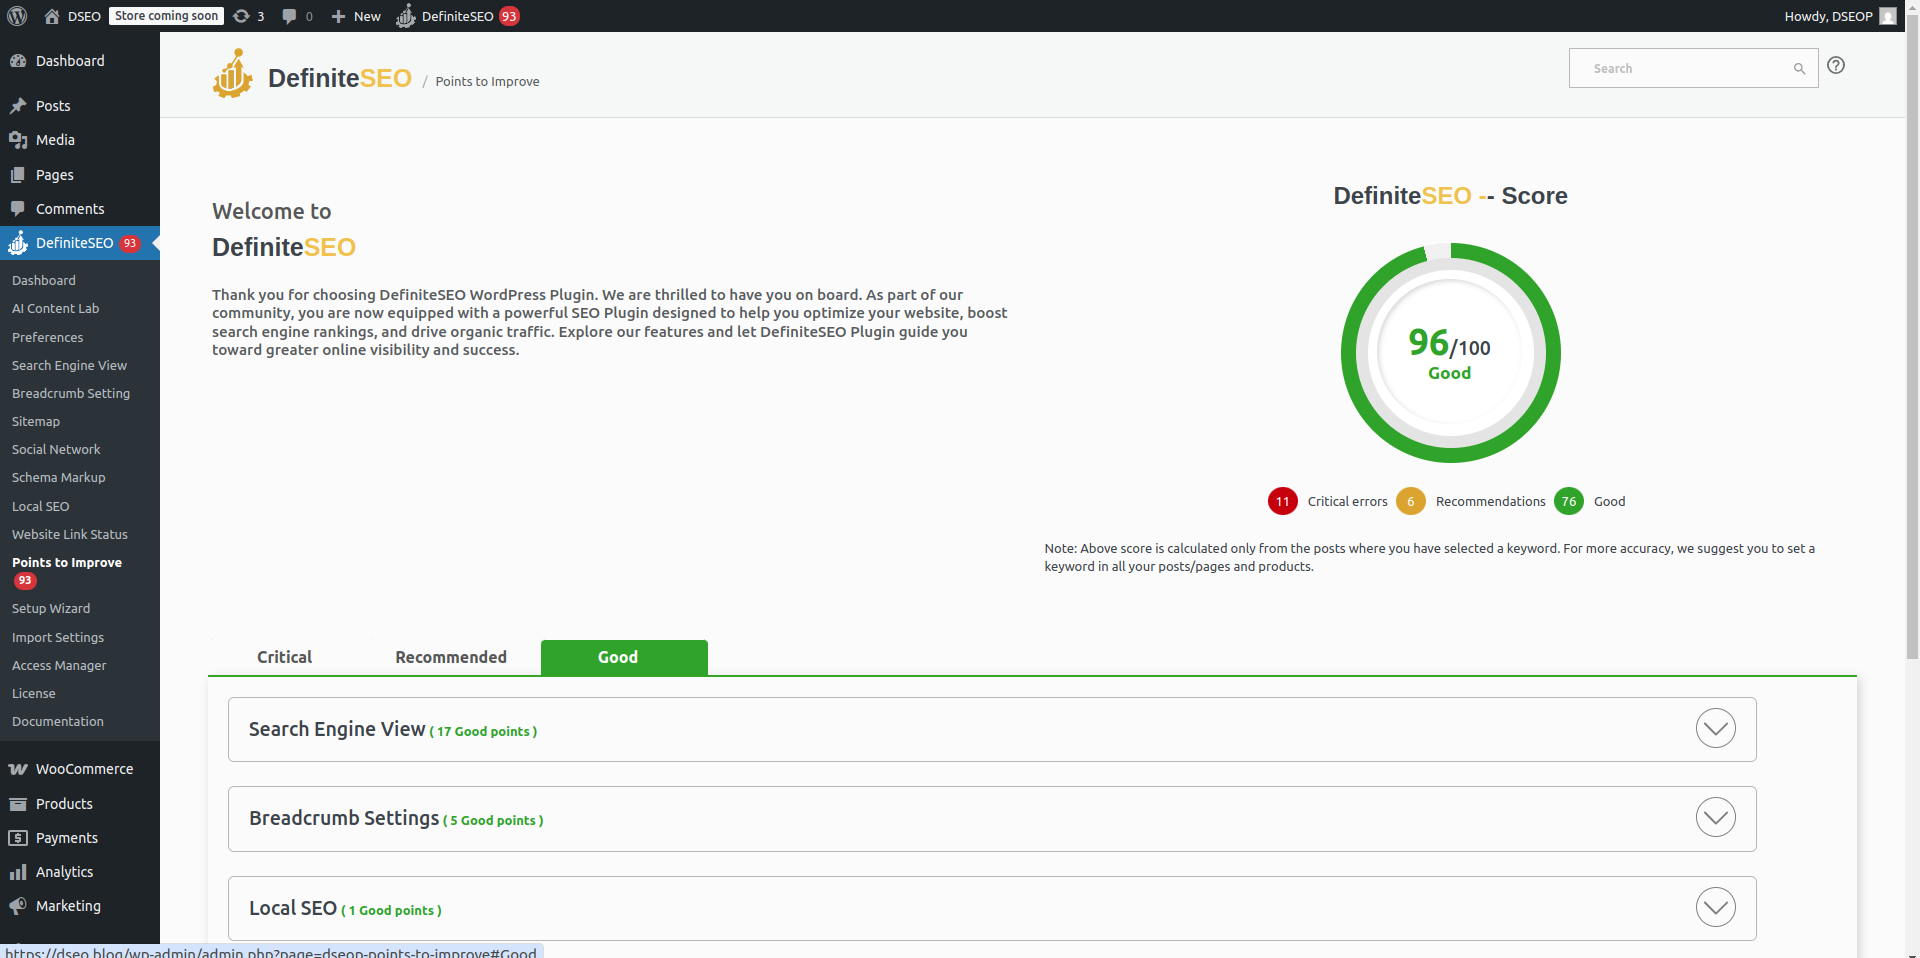This screenshot has height=958, width=1920.
Task: Click the New link in admin bar
Action: click(x=367, y=16)
